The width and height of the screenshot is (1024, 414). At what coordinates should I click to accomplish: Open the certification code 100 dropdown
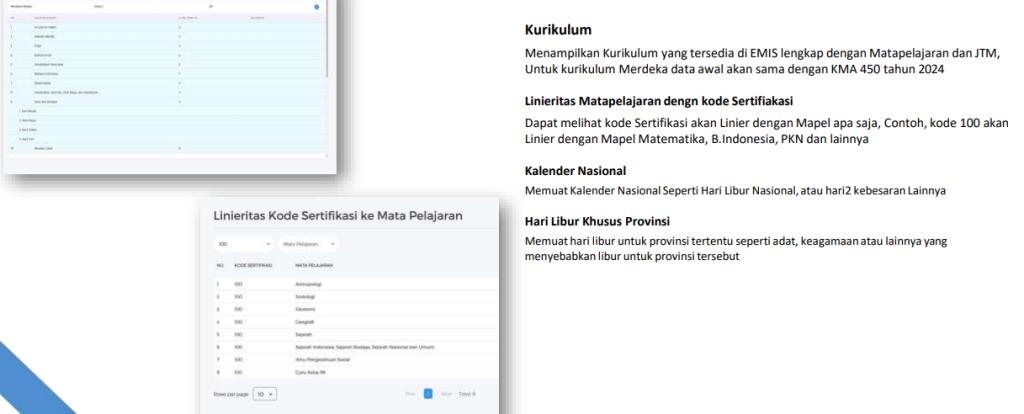tap(244, 243)
